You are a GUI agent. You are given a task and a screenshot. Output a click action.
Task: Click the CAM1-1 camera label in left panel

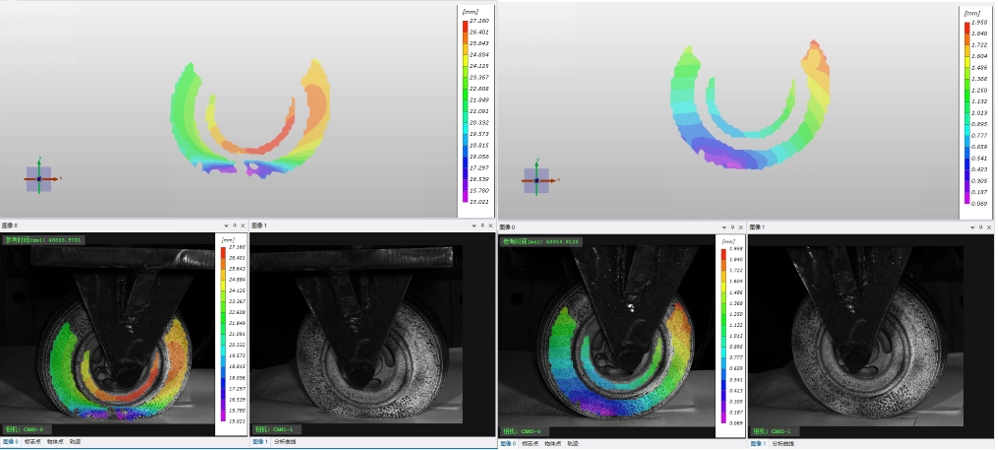coord(273,428)
